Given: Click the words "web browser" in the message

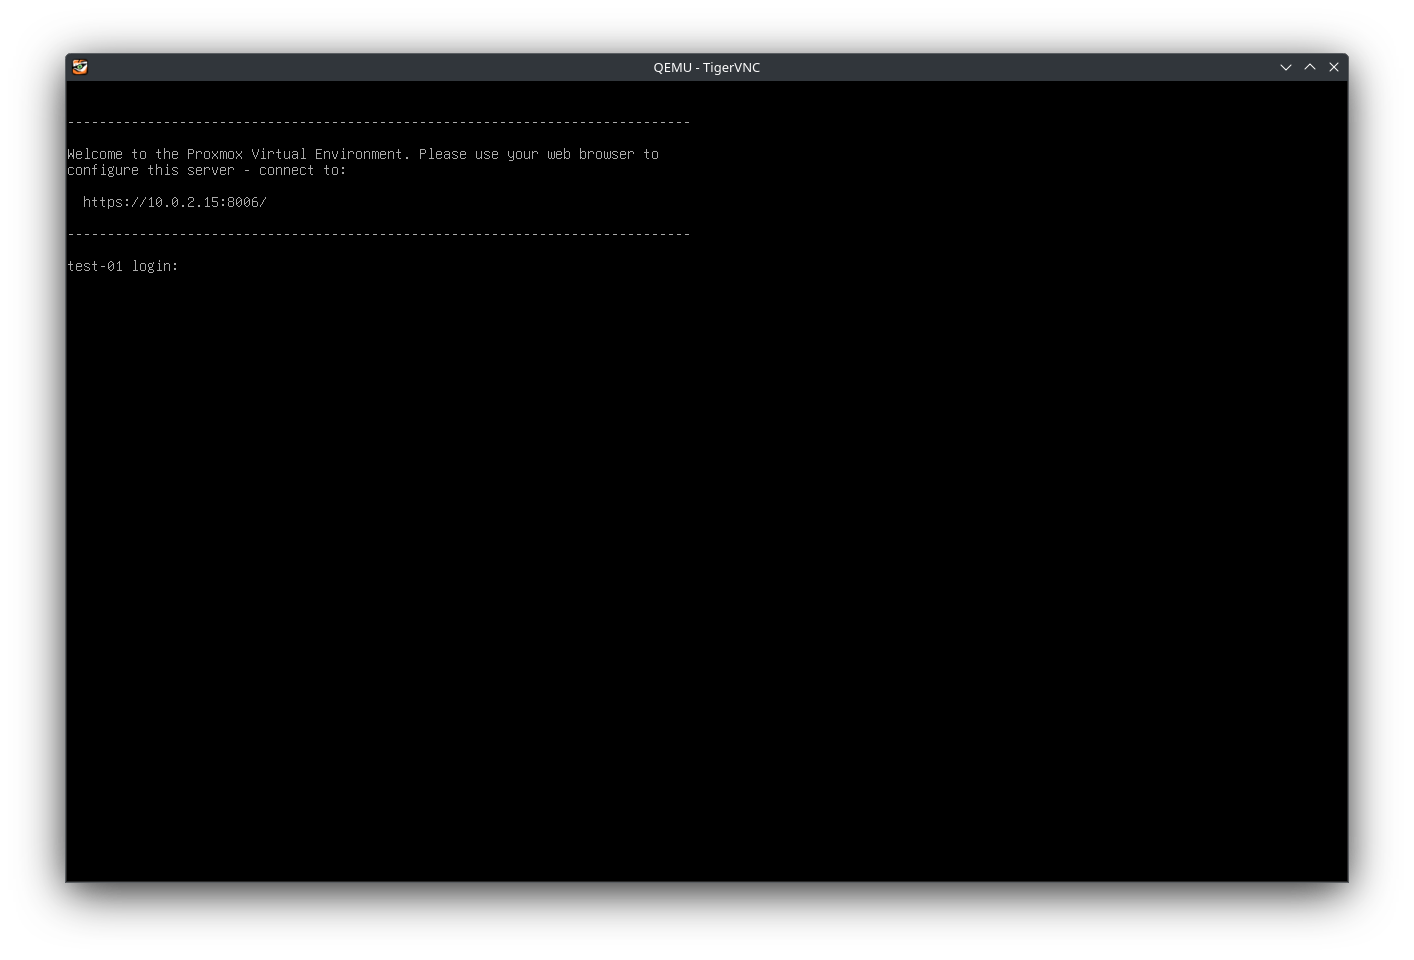Looking at the screenshot, I should point(590,154).
